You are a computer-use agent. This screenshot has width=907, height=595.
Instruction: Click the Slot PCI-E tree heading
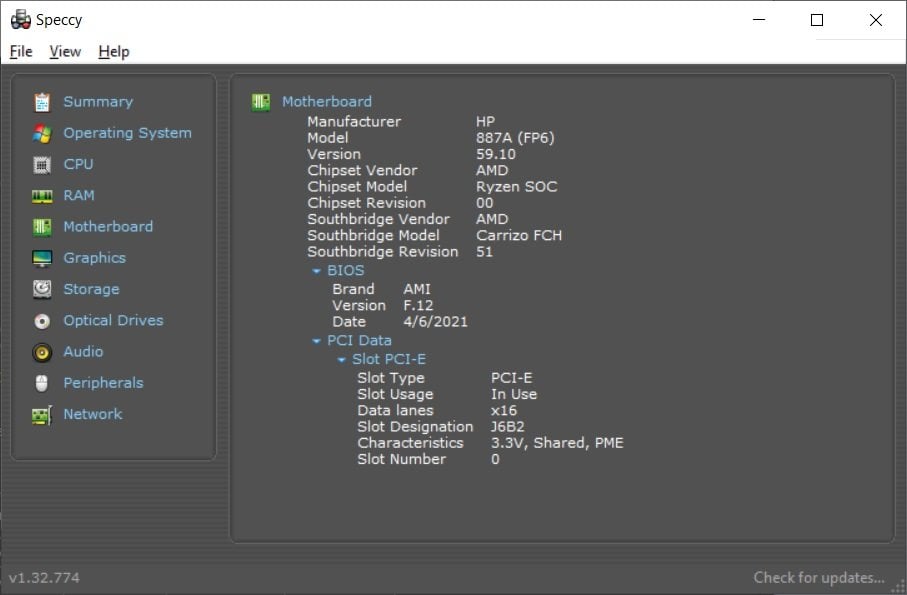tap(389, 359)
